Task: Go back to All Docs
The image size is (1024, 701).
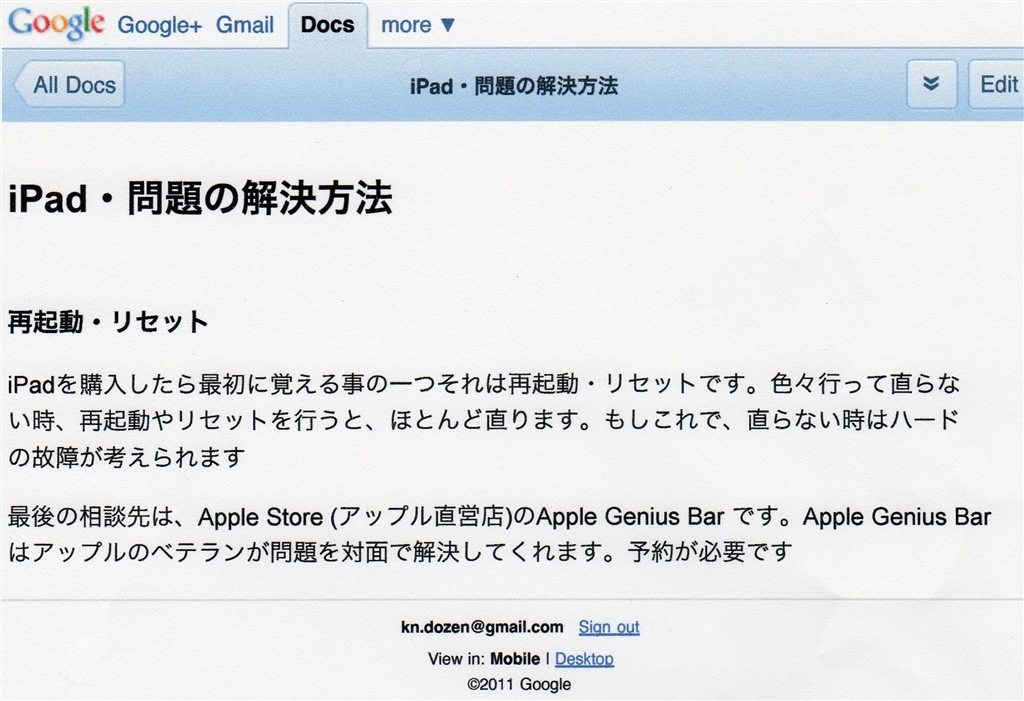Action: [x=69, y=84]
